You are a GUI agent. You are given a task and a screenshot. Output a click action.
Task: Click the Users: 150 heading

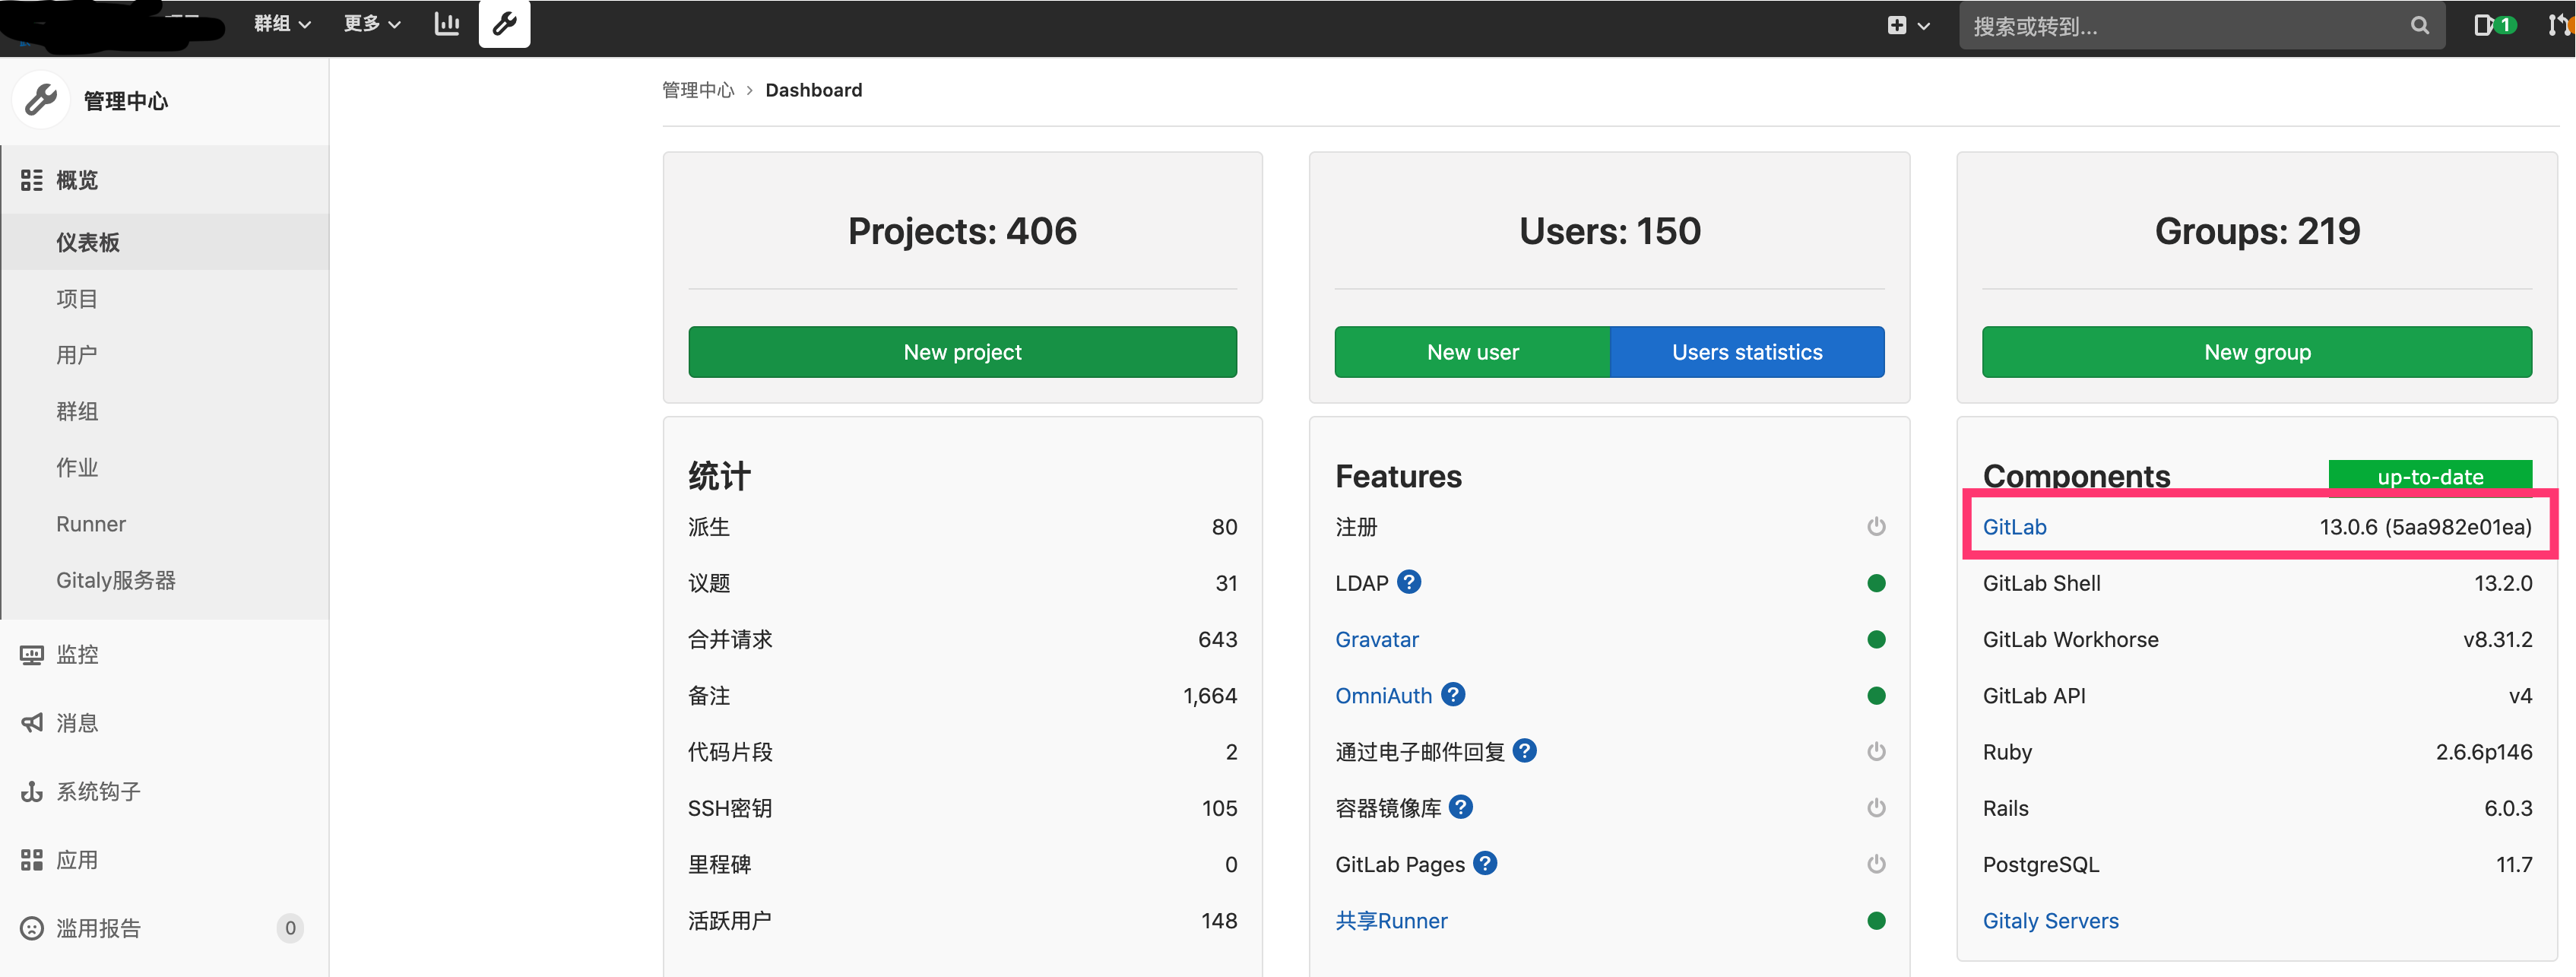1609,231
